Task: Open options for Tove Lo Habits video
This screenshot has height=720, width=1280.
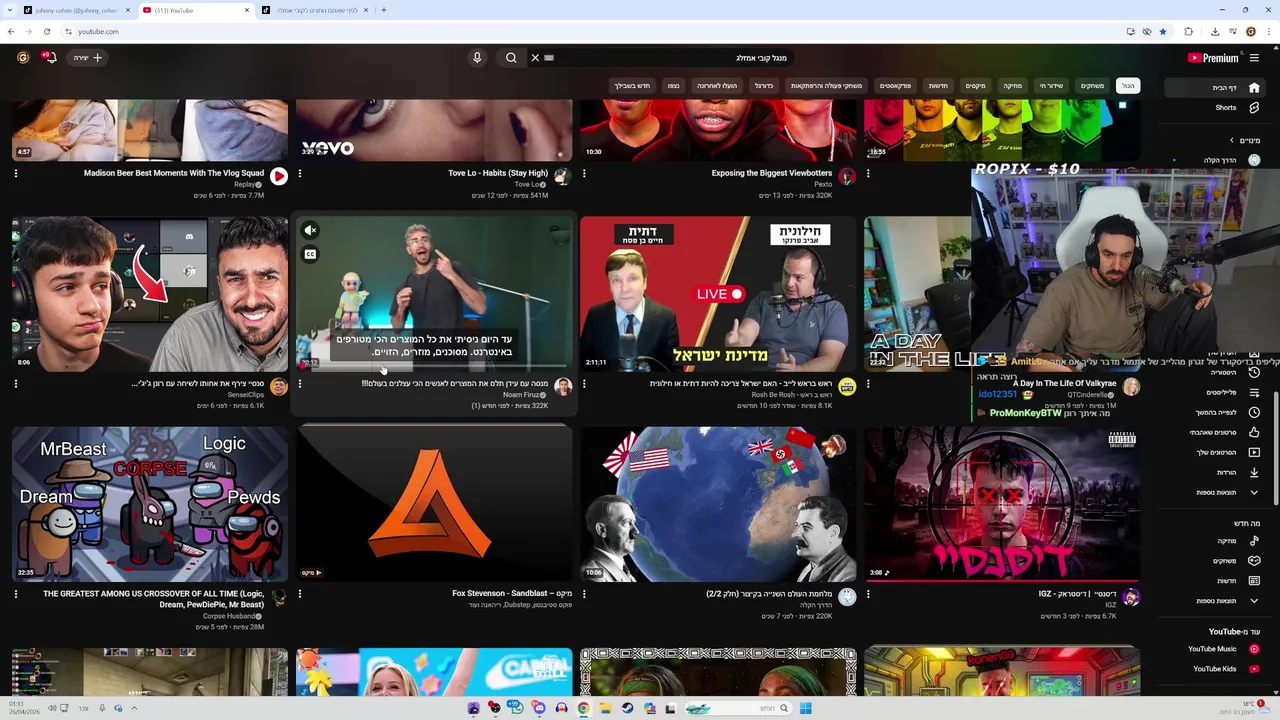Action: [299, 173]
